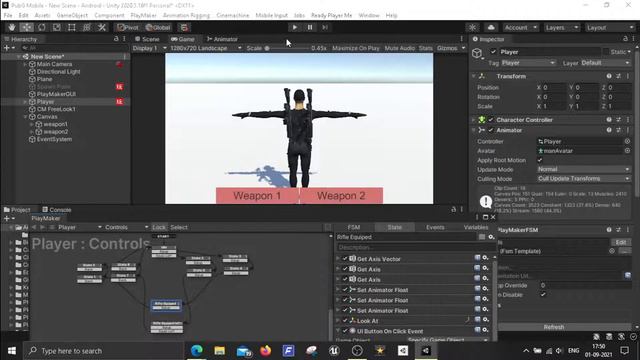
Task: Collapse the New Scene hierarchy root
Action: [x=19, y=57]
